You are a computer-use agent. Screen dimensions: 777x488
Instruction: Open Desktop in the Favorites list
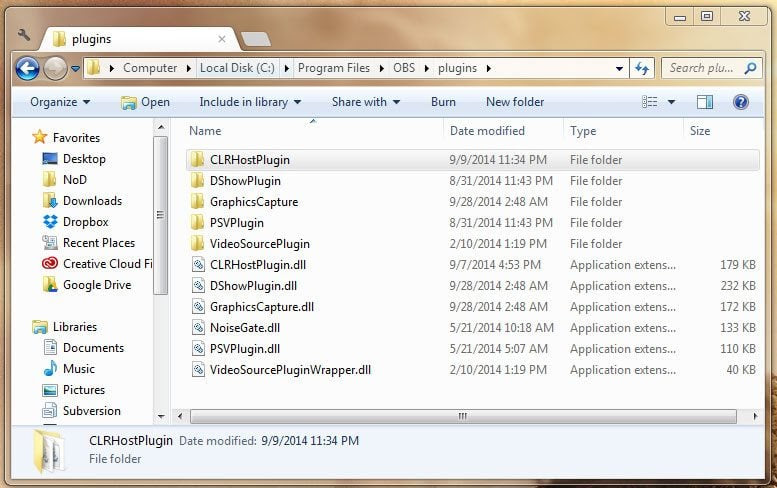(x=74, y=159)
